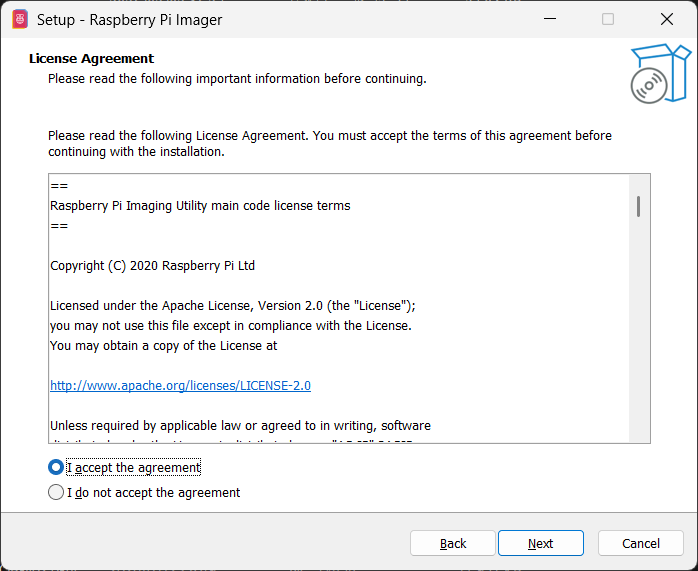The width and height of the screenshot is (698, 571).
Task: Click the 'Copyright (C) 2020 Raspberry Pi Ltd' line
Action: click(x=152, y=266)
